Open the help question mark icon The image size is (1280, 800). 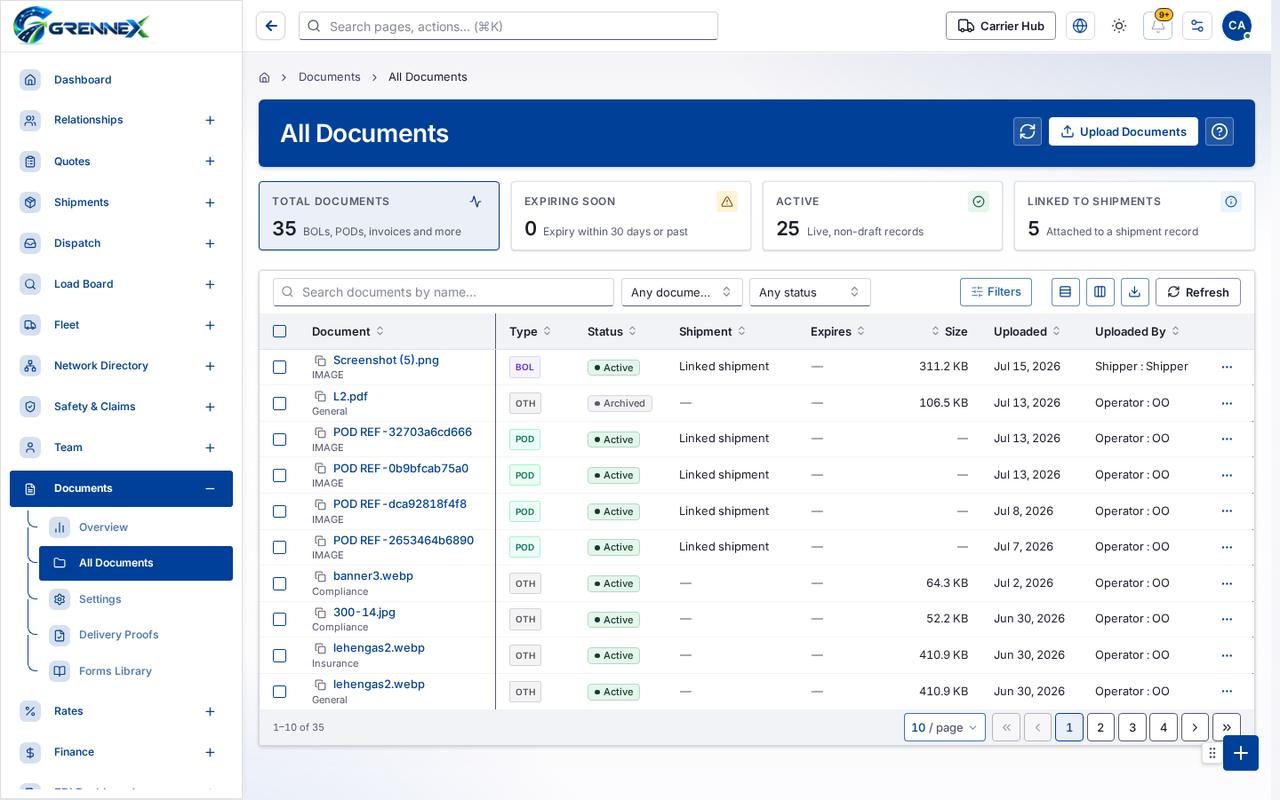pos(1219,131)
